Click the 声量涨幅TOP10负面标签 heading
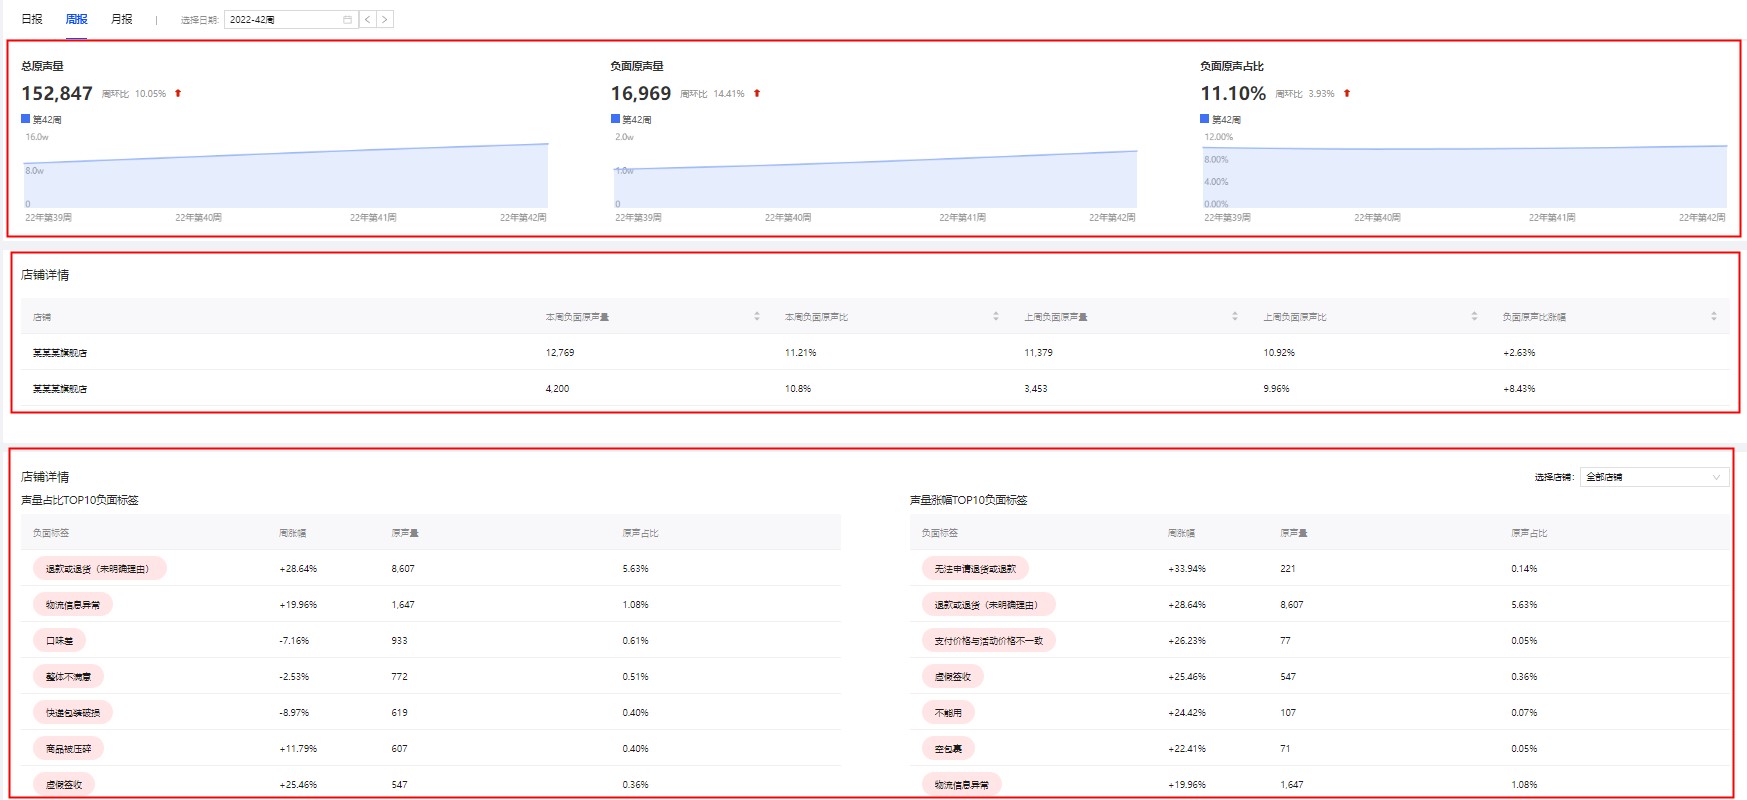The width and height of the screenshot is (1747, 800). 969,500
